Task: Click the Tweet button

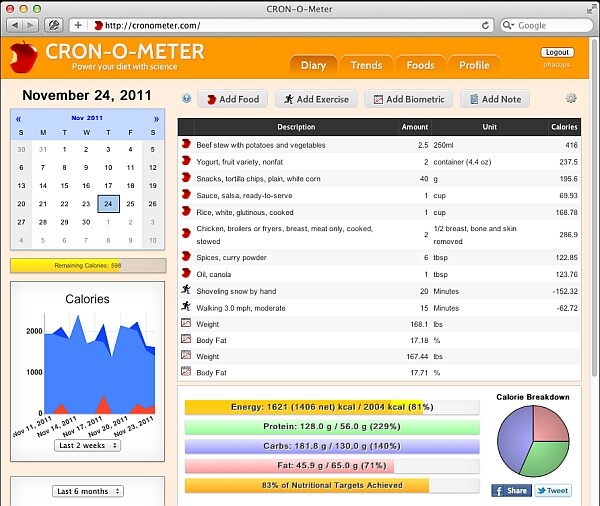Action: [553, 490]
